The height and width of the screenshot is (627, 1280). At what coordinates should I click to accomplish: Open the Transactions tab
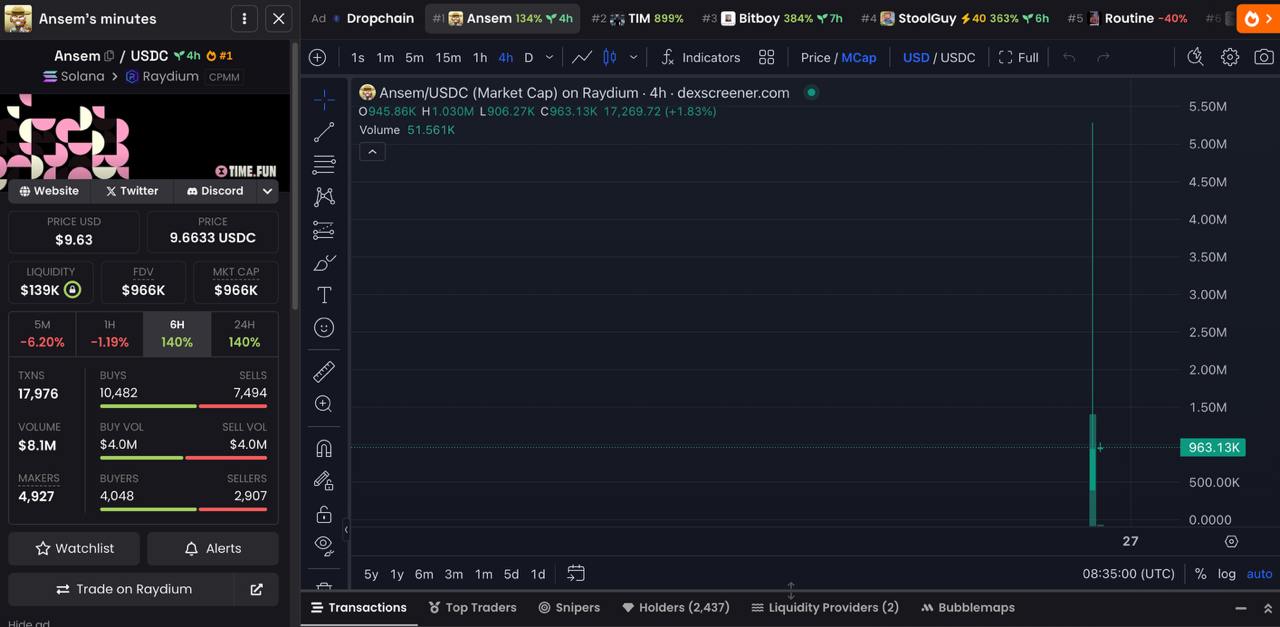[x=359, y=608]
